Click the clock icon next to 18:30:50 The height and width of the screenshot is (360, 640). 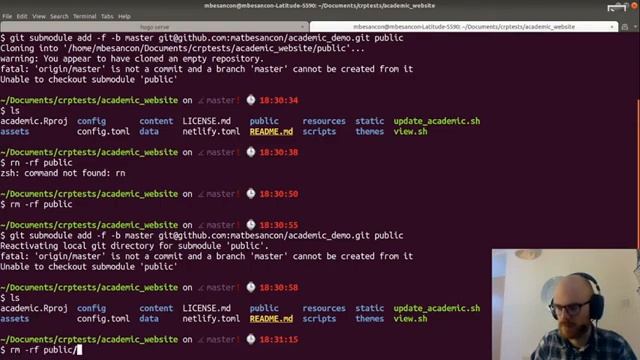click(251, 193)
